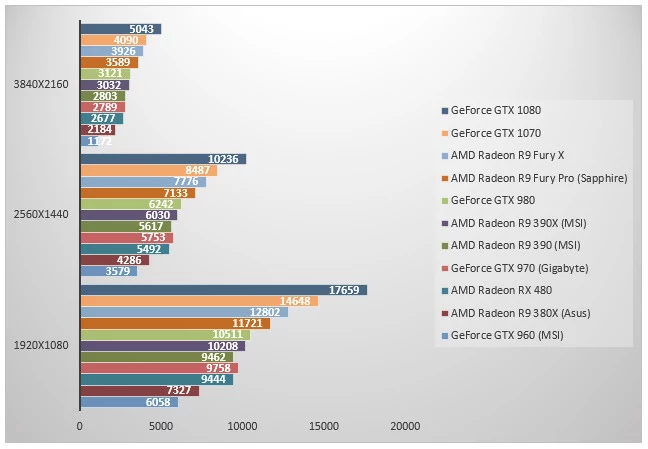This screenshot has width=648, height=449.
Task: Click the 15000 tick on the horizontal axis
Action: pyautogui.click(x=324, y=427)
